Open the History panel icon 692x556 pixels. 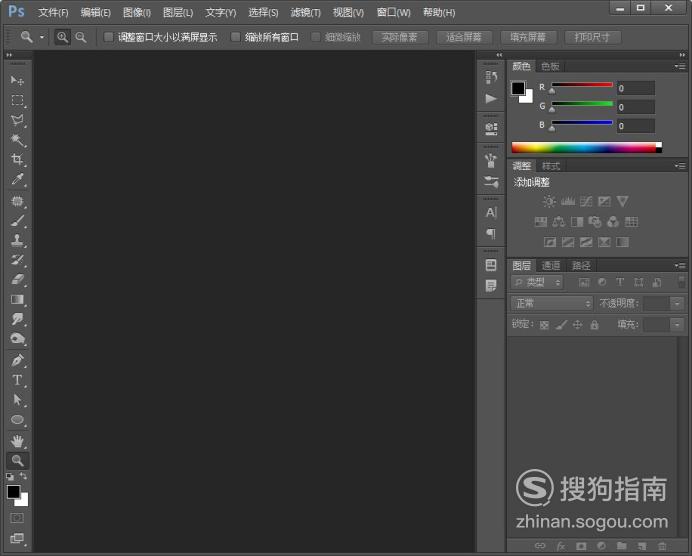click(x=491, y=77)
